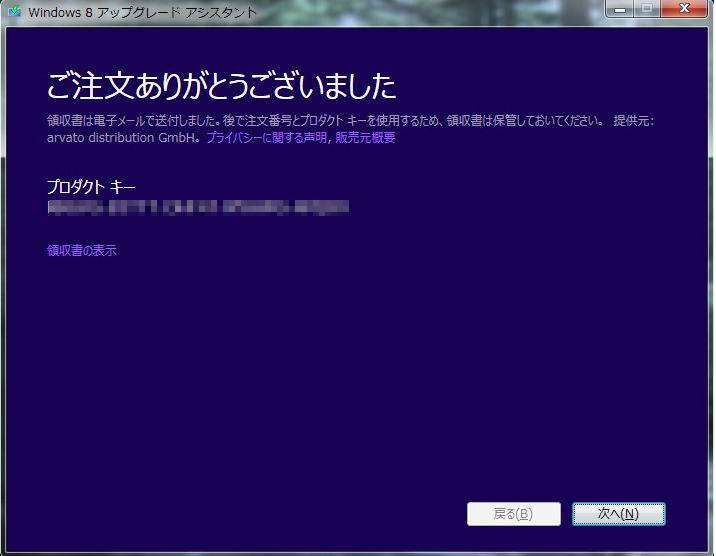Click the Windows 8 アップグレード アシスタント title text
The height and width of the screenshot is (556, 716).
pyautogui.click(x=142, y=12)
